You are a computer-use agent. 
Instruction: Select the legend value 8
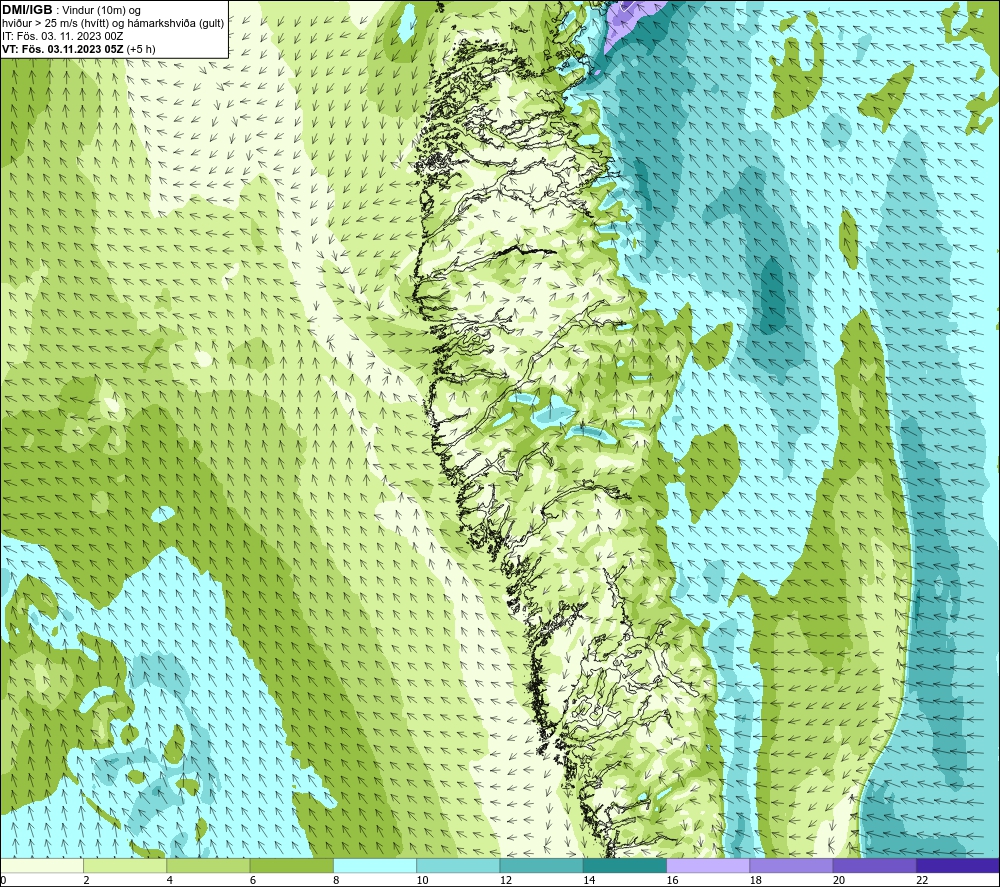pyautogui.click(x=336, y=881)
